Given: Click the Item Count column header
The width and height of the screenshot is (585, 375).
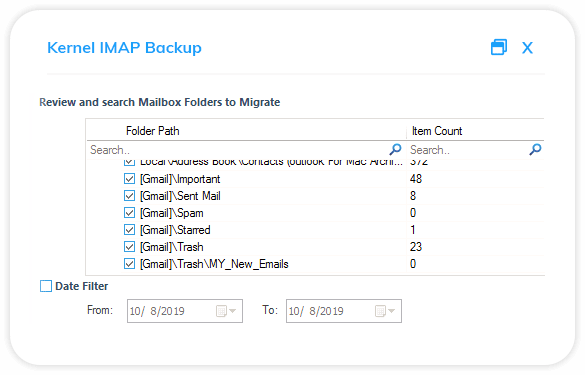Looking at the screenshot, I should point(437,131).
